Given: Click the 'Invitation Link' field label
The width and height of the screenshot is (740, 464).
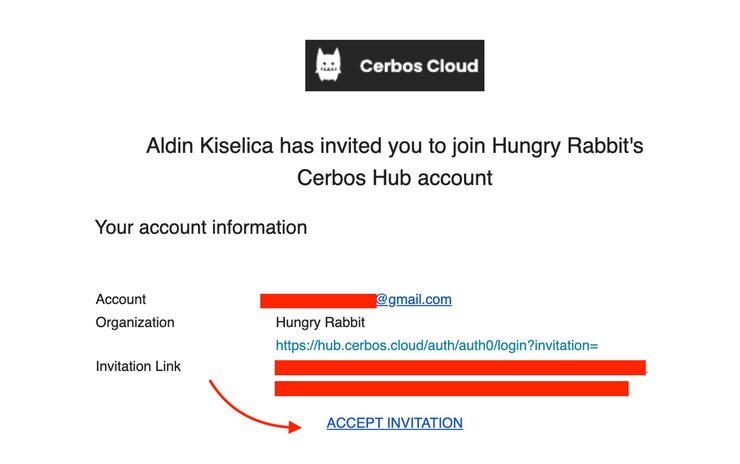Looking at the screenshot, I should click(138, 366).
